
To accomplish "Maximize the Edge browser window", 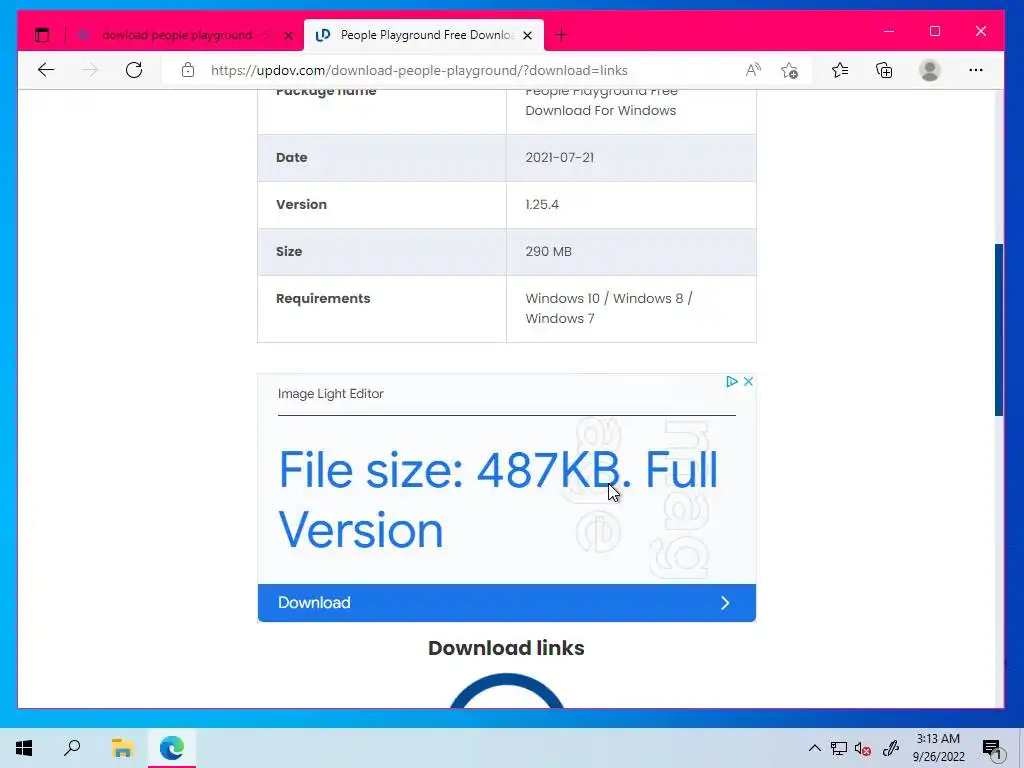I will coord(935,31).
